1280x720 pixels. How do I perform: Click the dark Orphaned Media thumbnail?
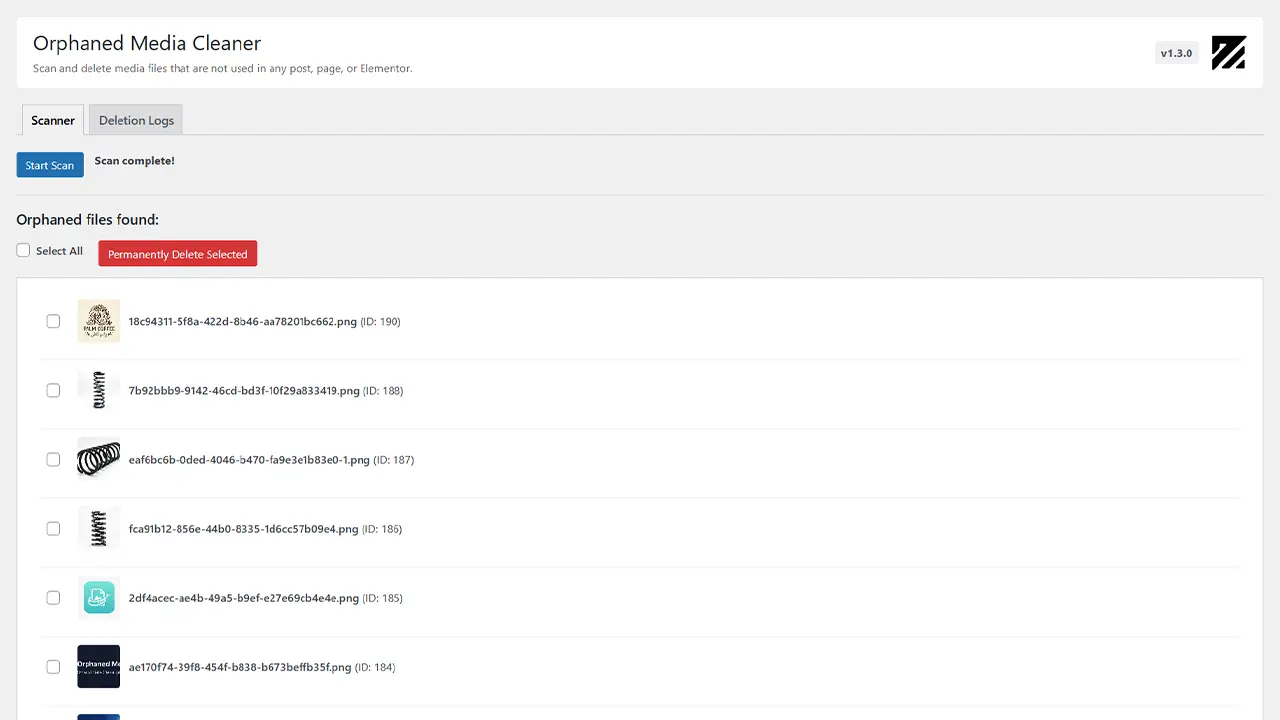tap(99, 666)
